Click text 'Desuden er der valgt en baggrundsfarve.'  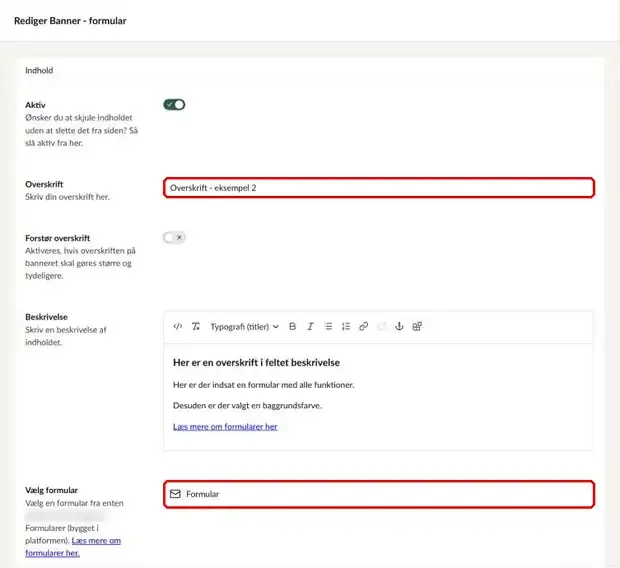point(247,405)
